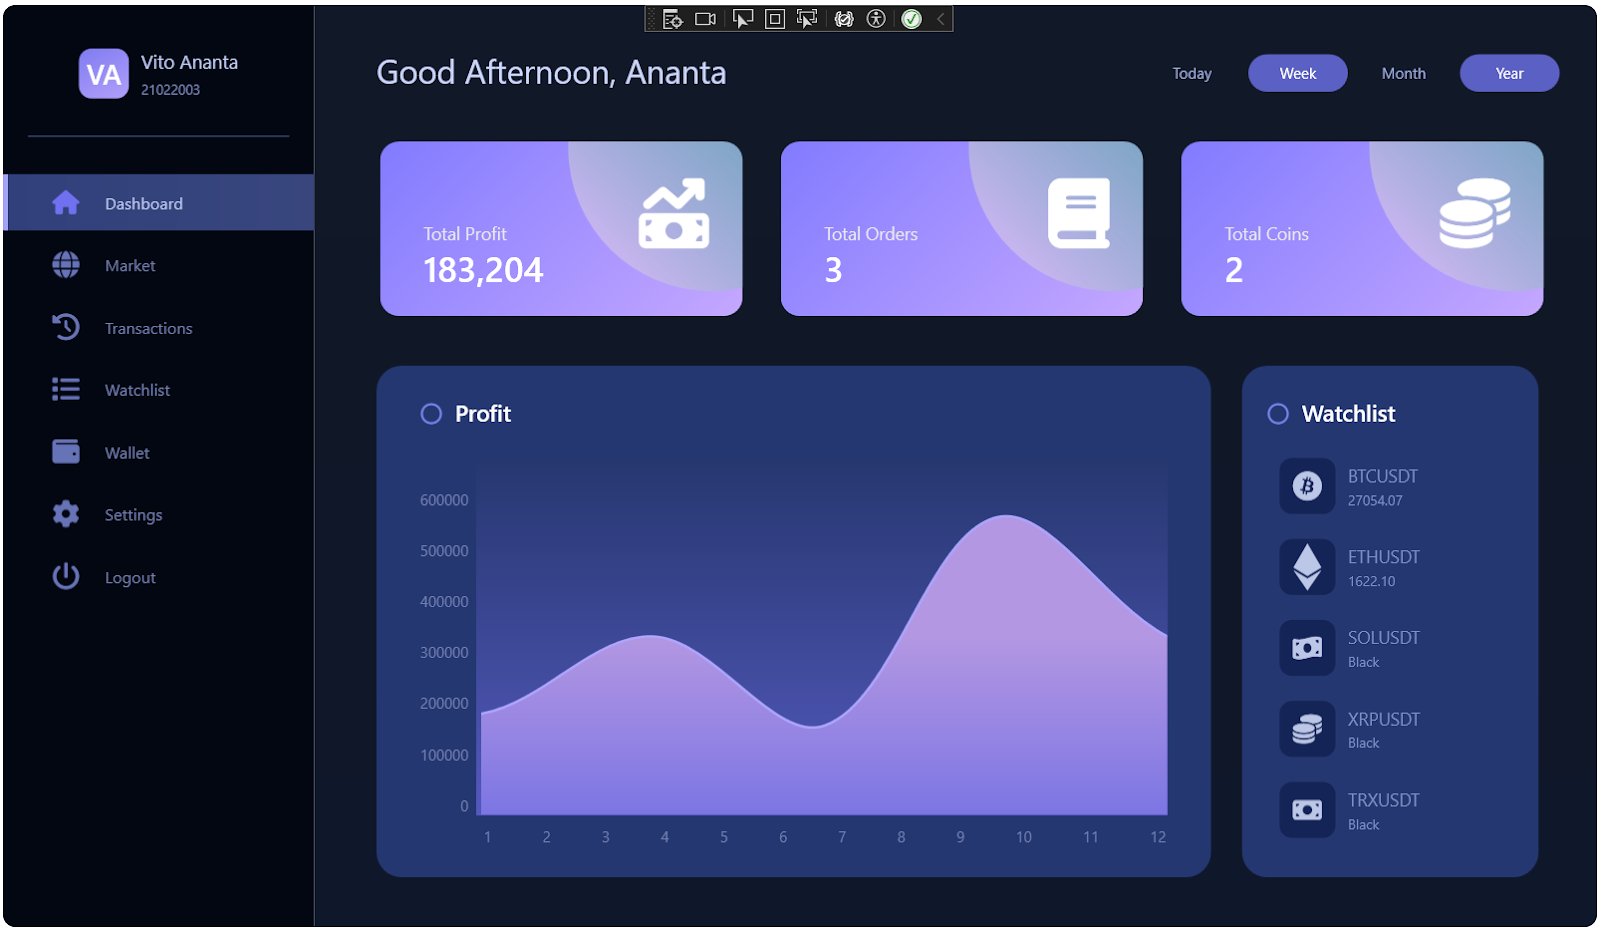Click the Transactions history clock icon
The height and width of the screenshot is (929, 1600).
(66, 327)
